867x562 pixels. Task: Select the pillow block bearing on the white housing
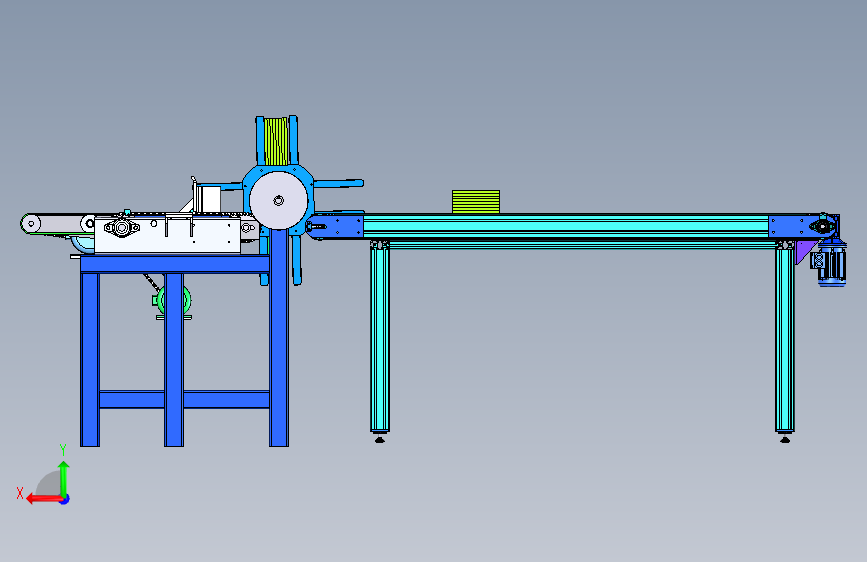pyautogui.click(x=122, y=227)
